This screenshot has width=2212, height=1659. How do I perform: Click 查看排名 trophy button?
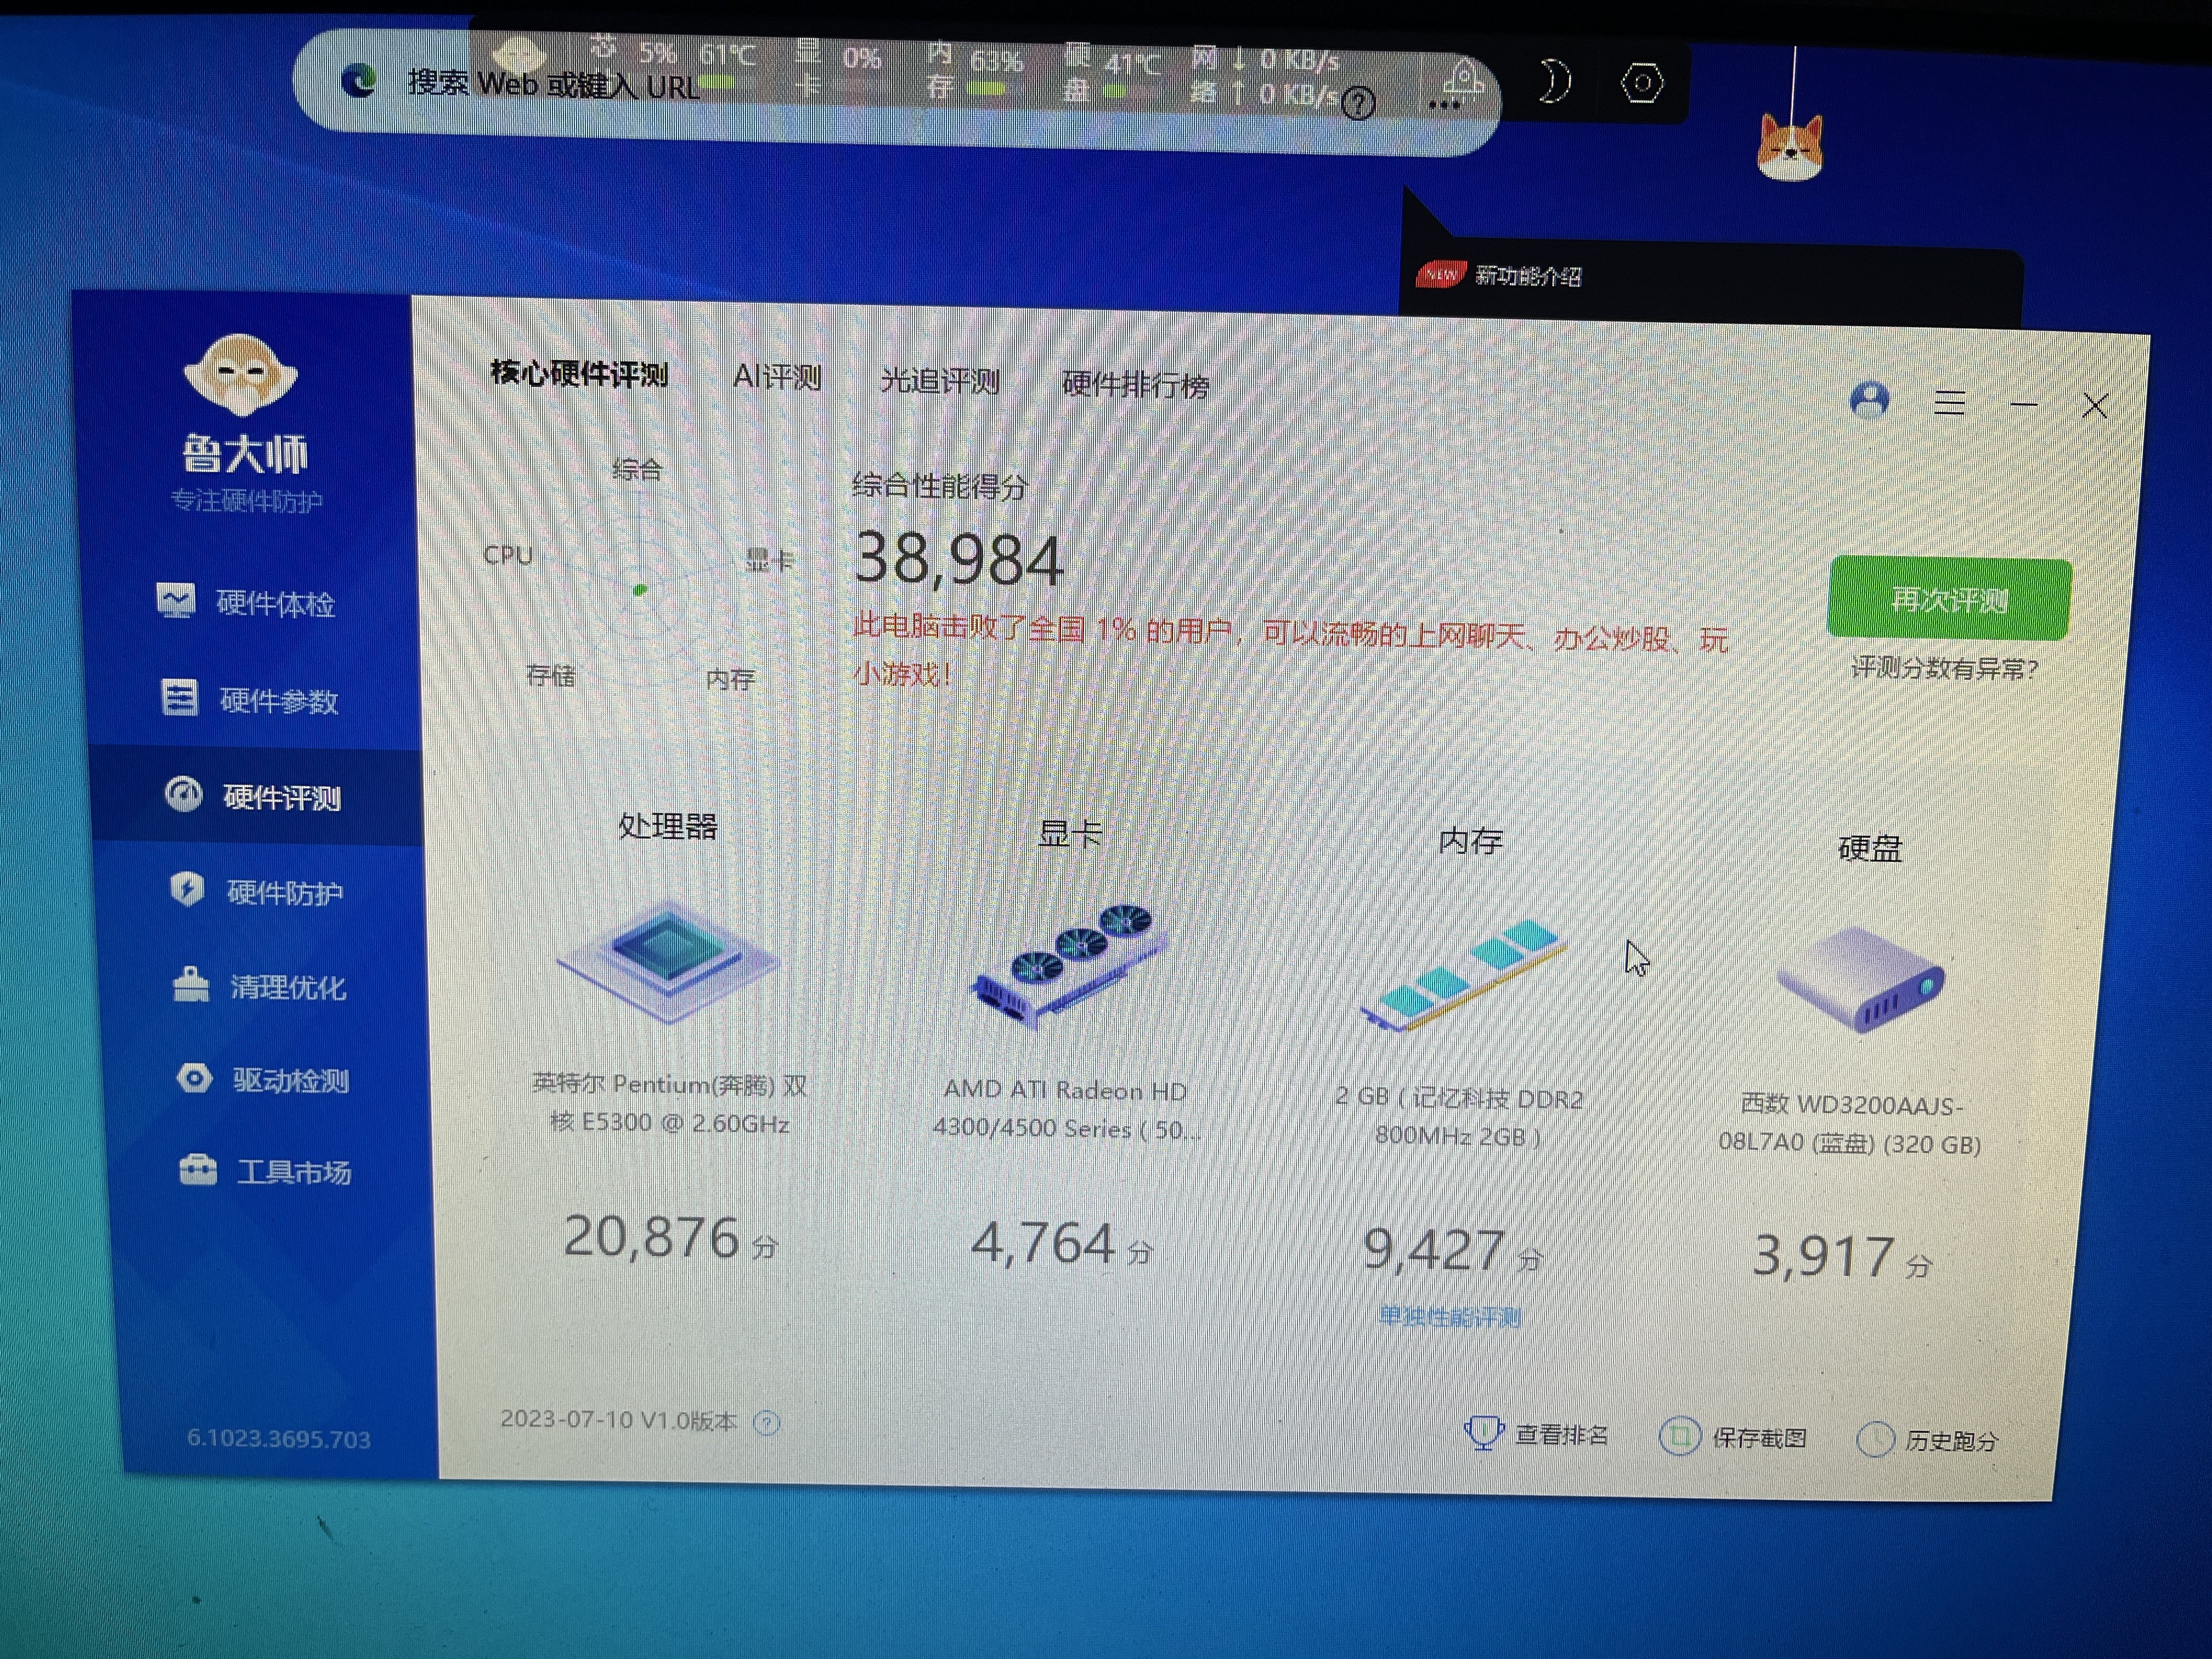click(1536, 1433)
